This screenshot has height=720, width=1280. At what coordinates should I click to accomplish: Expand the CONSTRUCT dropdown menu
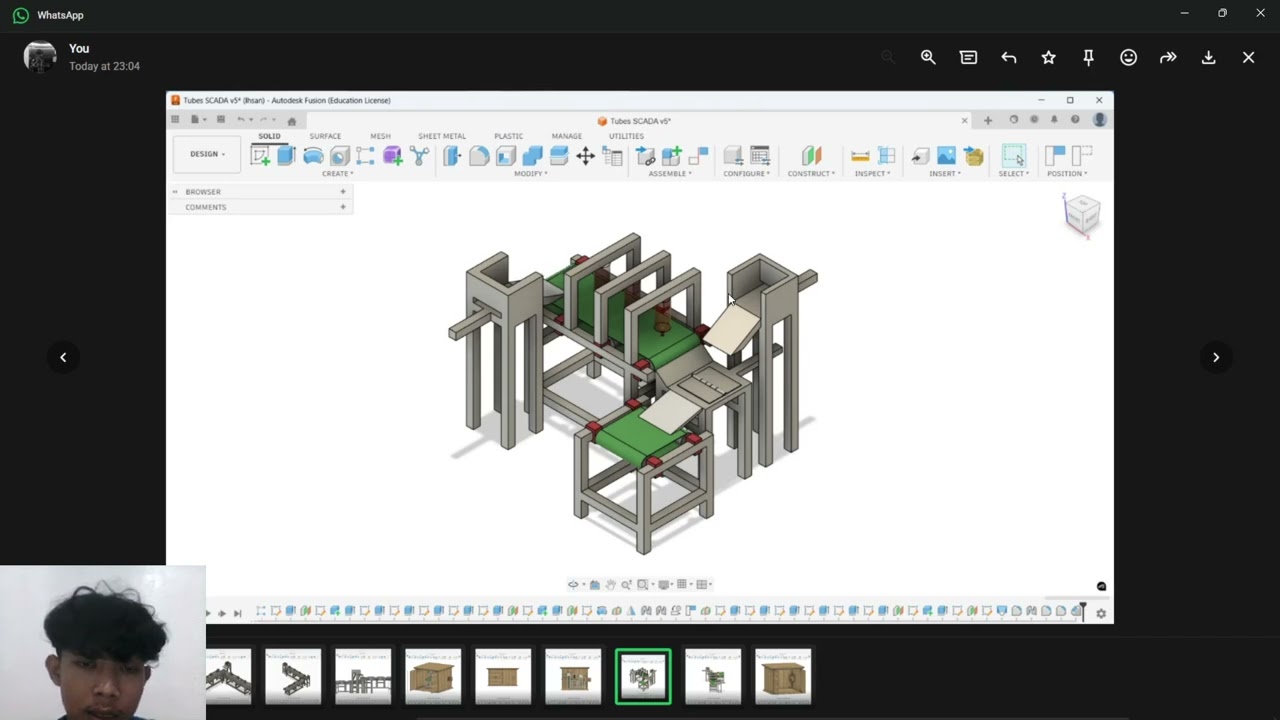(811, 174)
